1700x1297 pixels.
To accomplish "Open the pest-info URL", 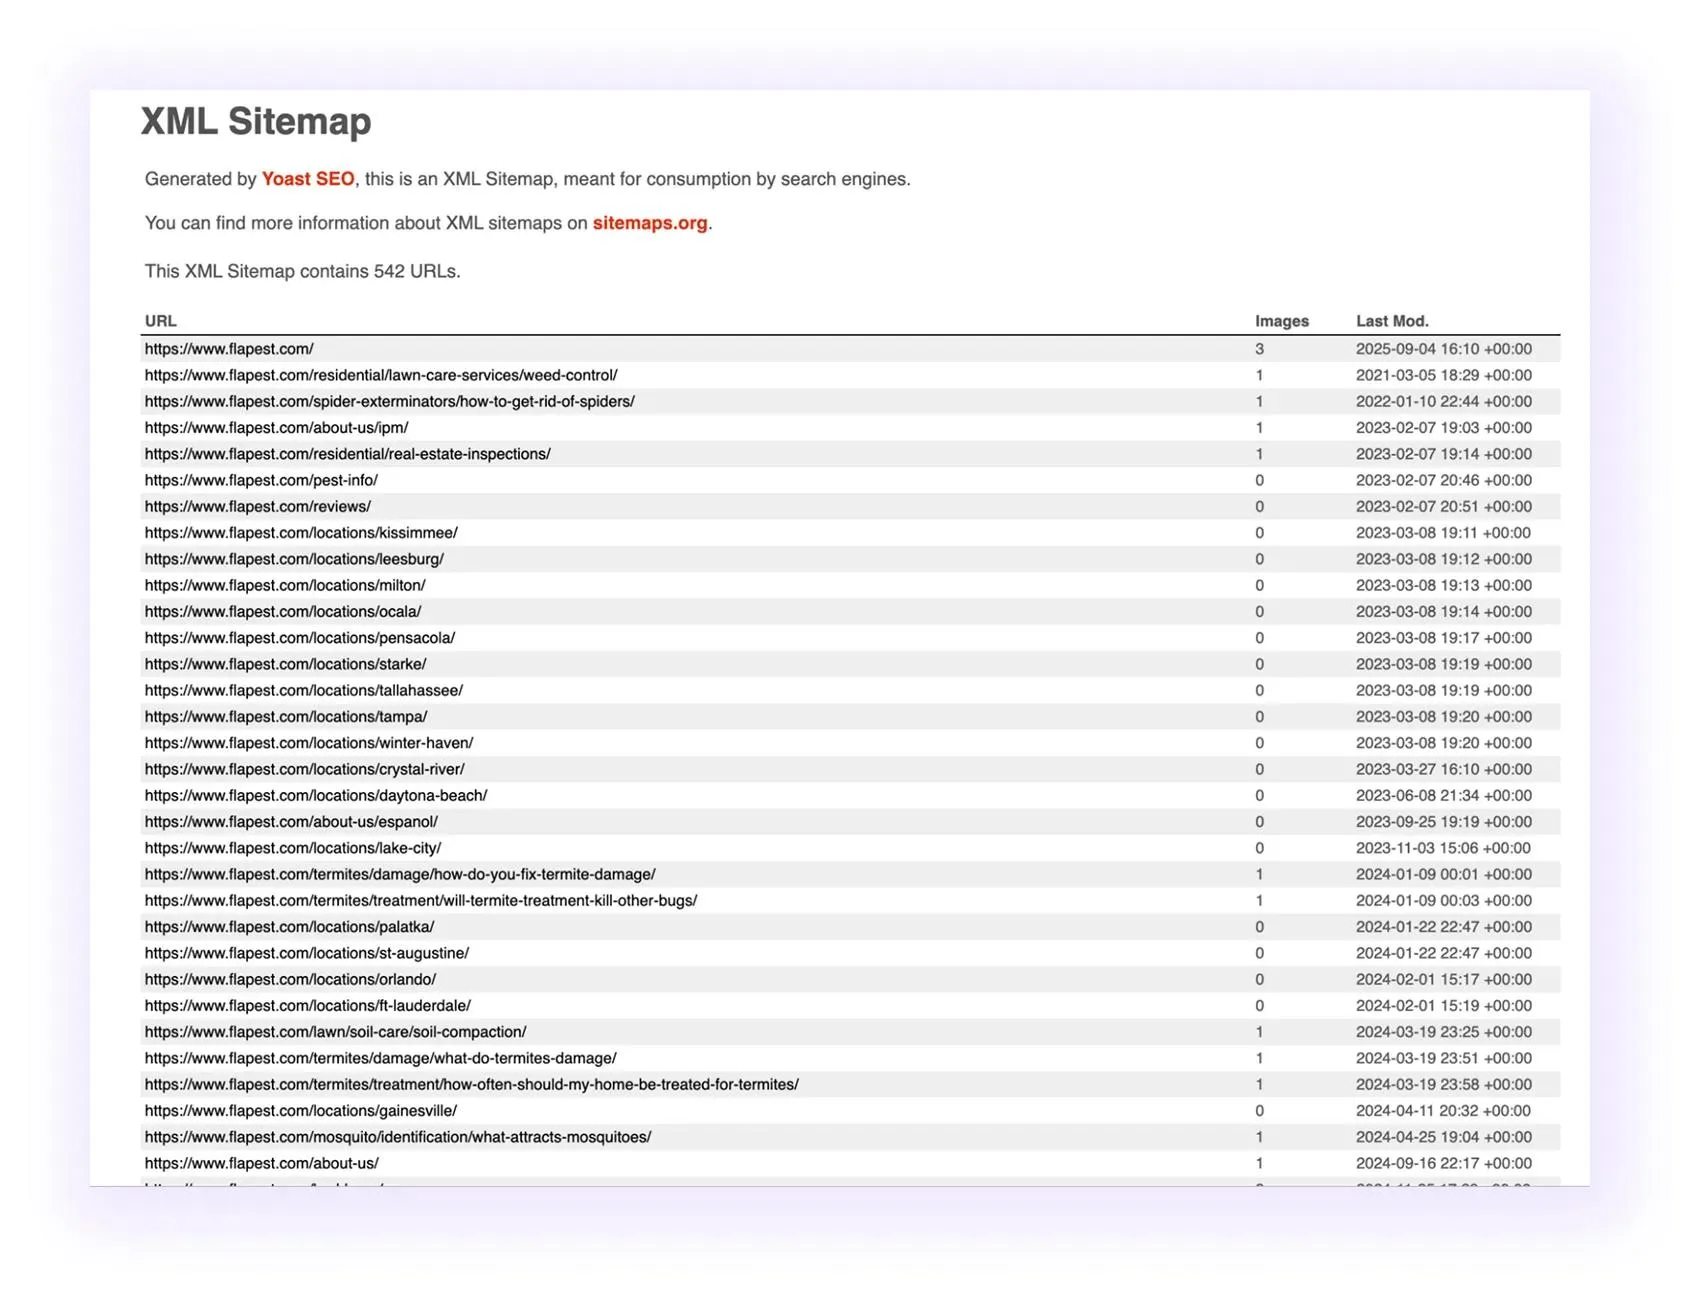I will click(x=261, y=480).
